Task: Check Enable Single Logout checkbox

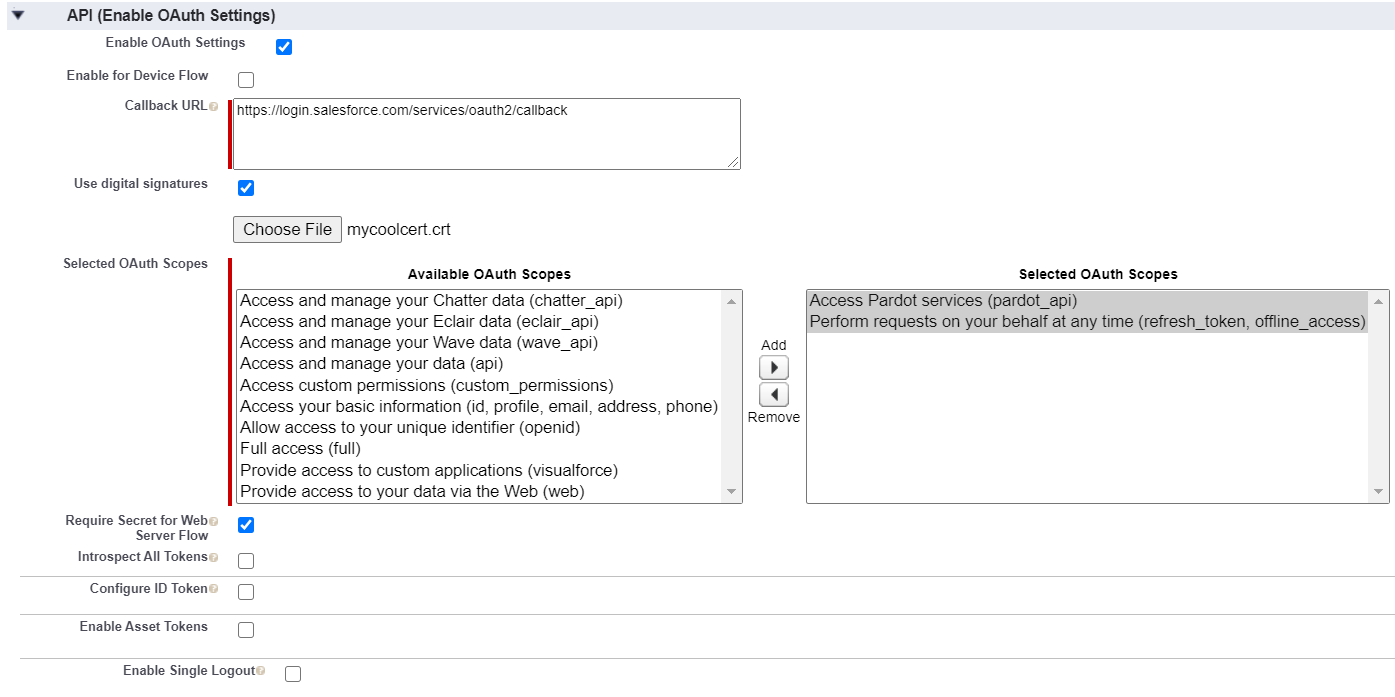Action: coord(293,674)
